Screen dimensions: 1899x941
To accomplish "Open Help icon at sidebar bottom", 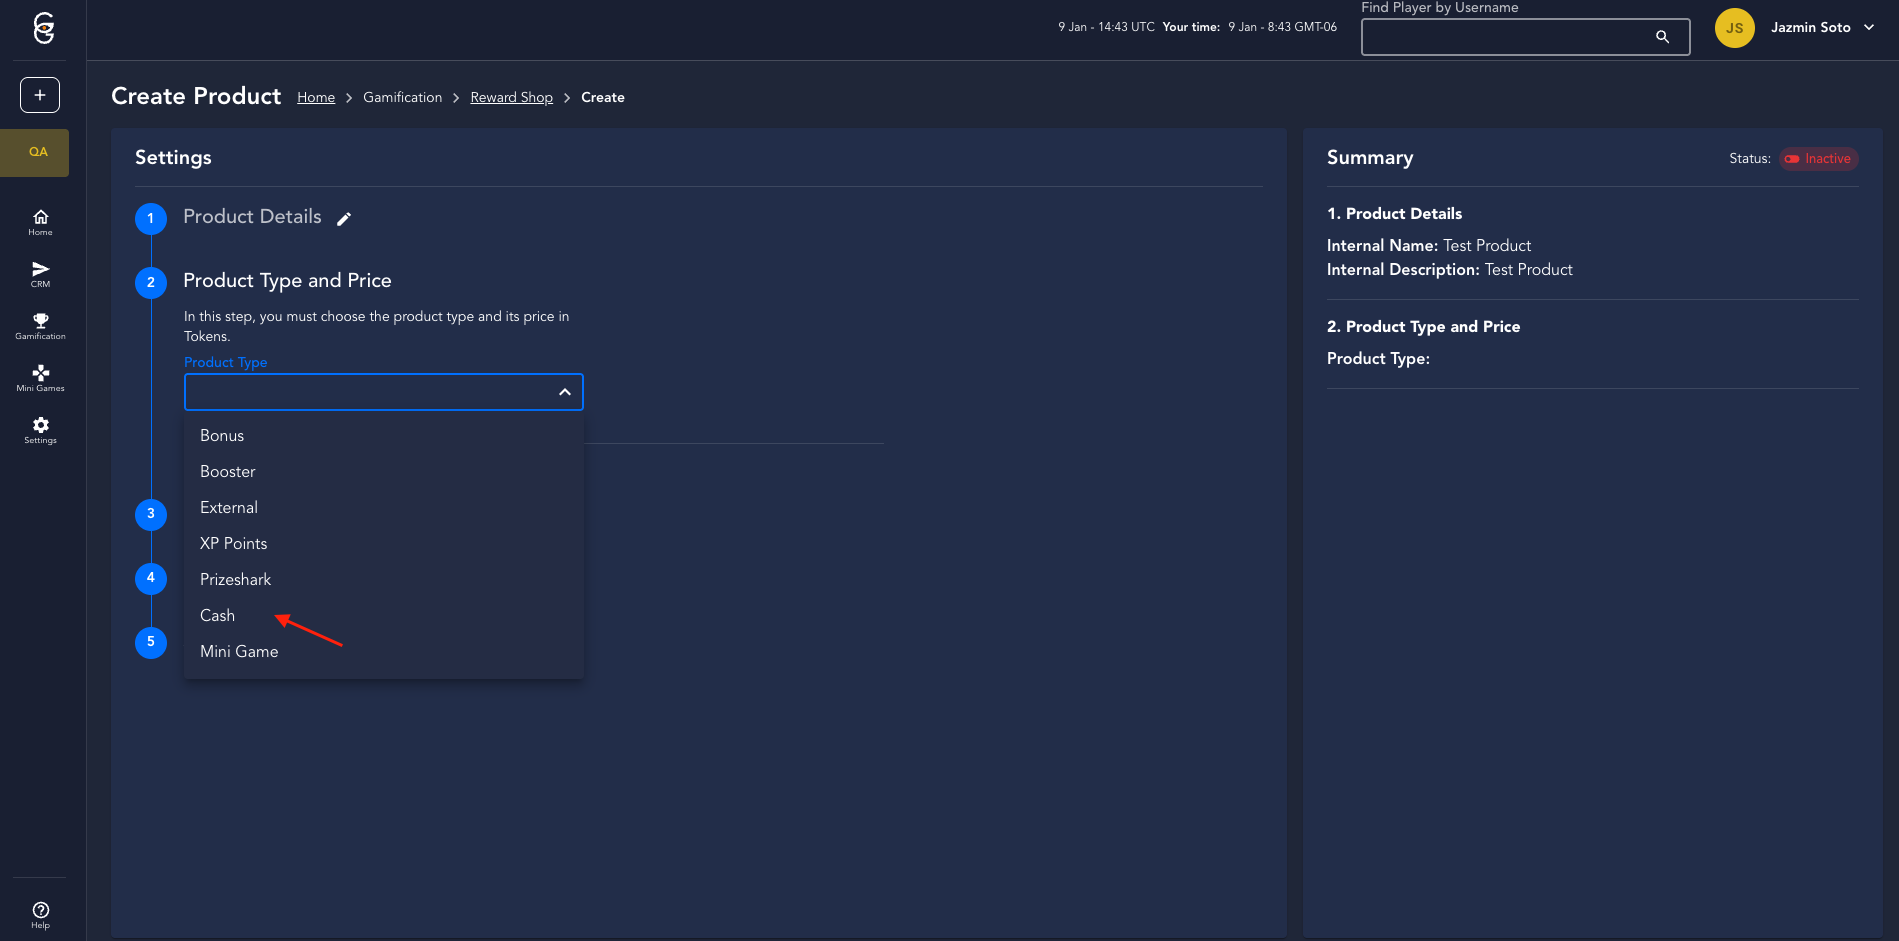I will [x=40, y=914].
